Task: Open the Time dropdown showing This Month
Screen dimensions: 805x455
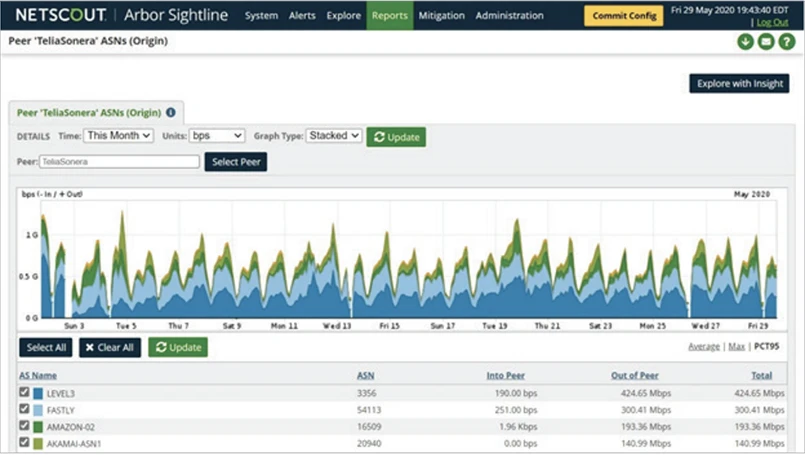Action: [x=118, y=135]
